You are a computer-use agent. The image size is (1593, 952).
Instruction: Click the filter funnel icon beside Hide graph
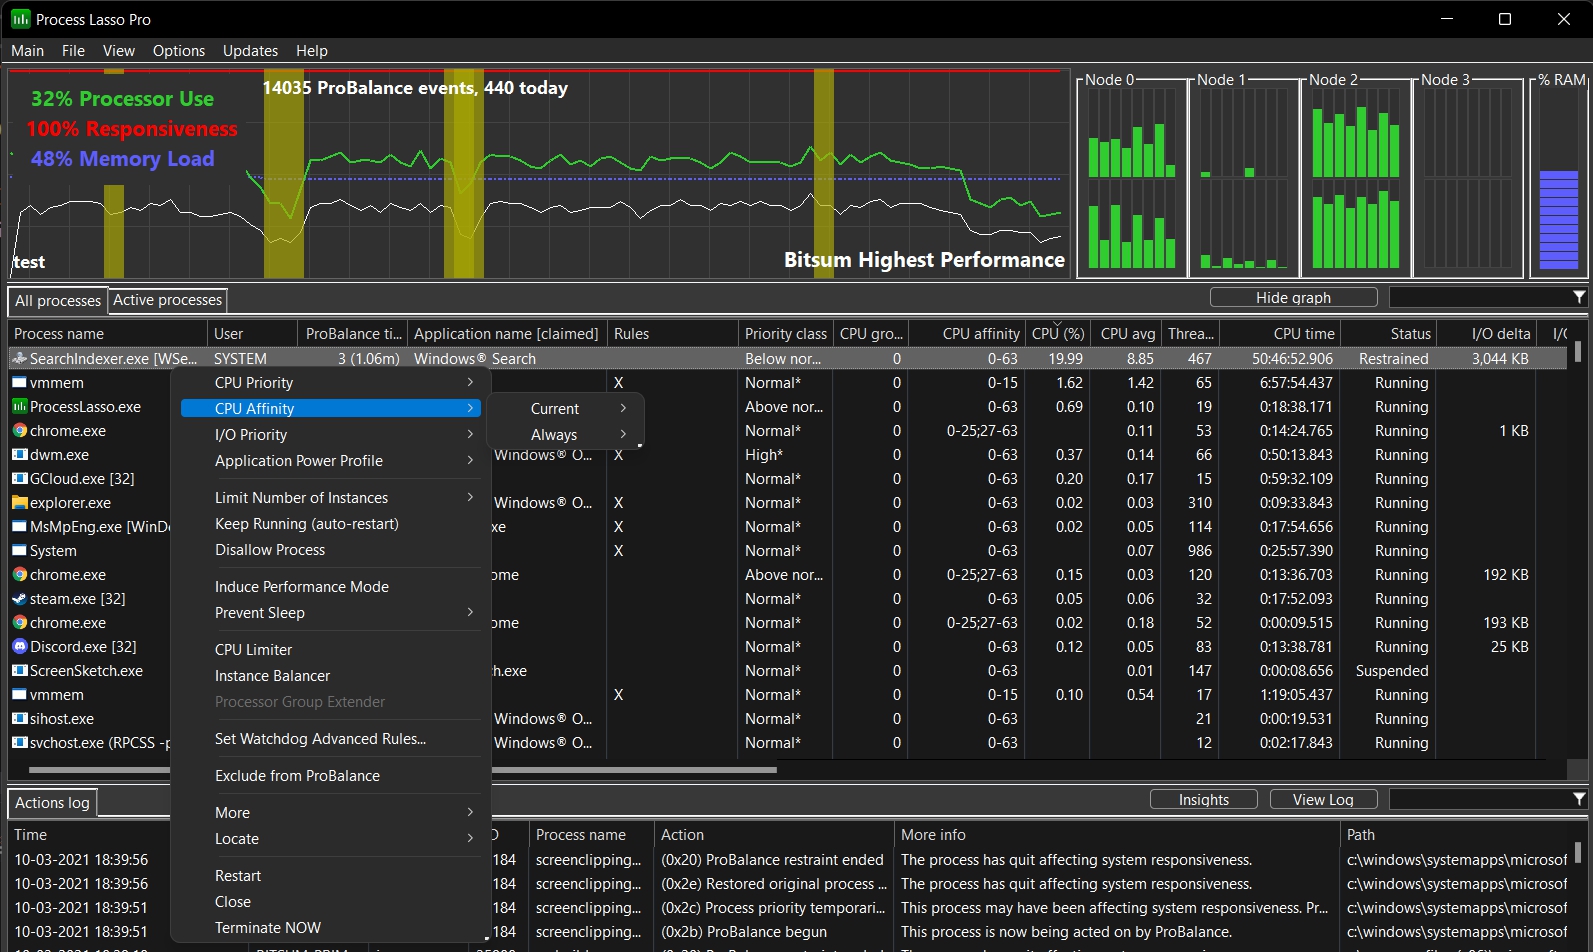1579,297
